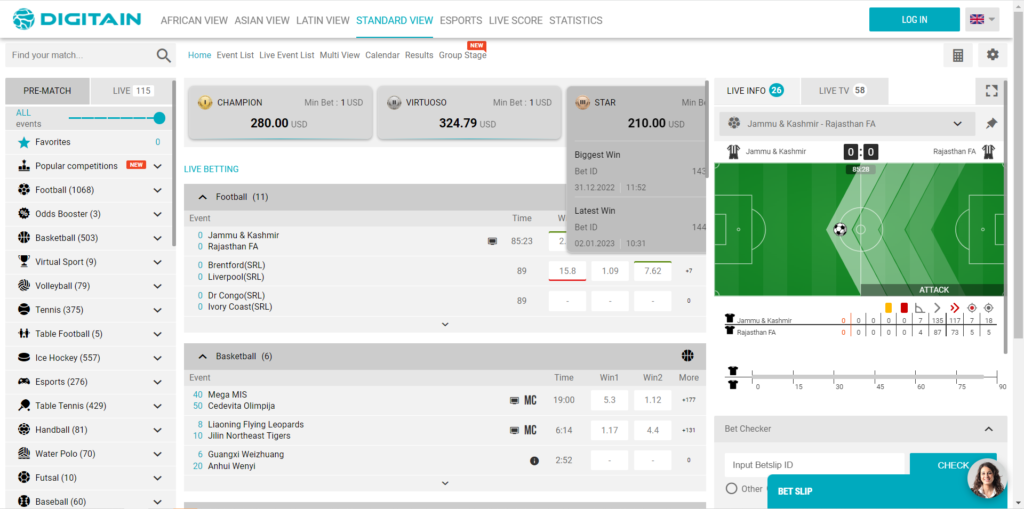Click the Popular competitions podium icon
The image size is (1024, 509).
coord(24,166)
